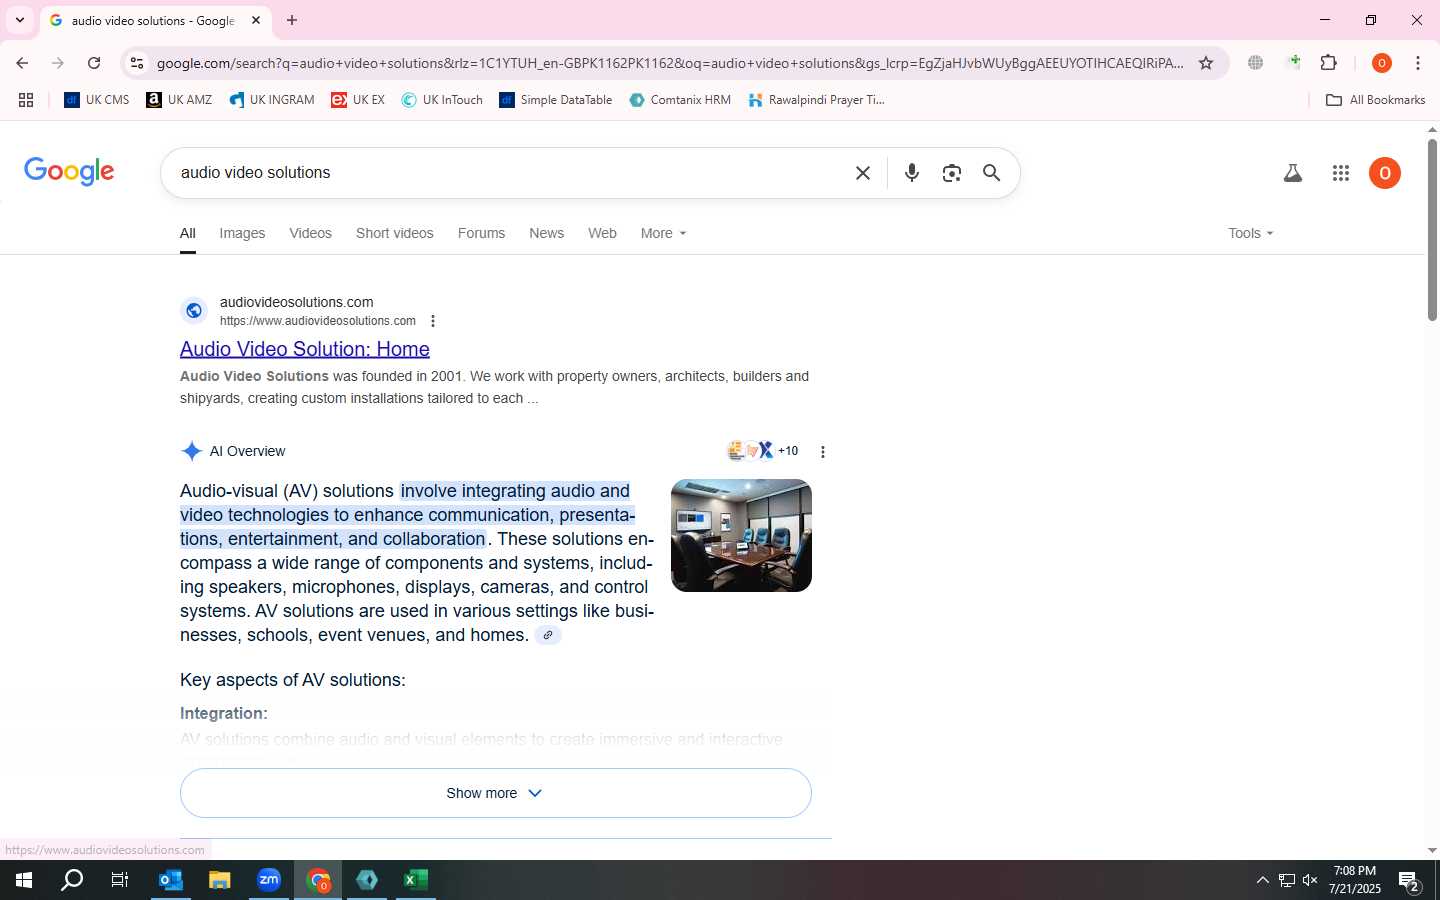Expand AI Overview with Show more

point(495,793)
